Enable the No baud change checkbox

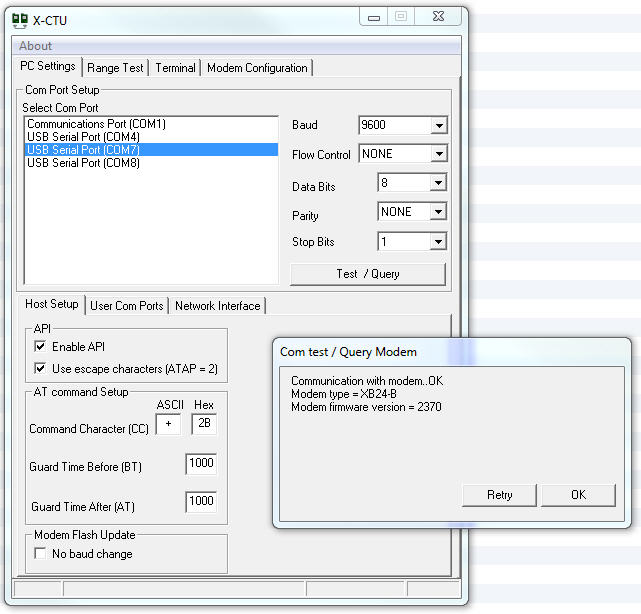[x=40, y=554]
